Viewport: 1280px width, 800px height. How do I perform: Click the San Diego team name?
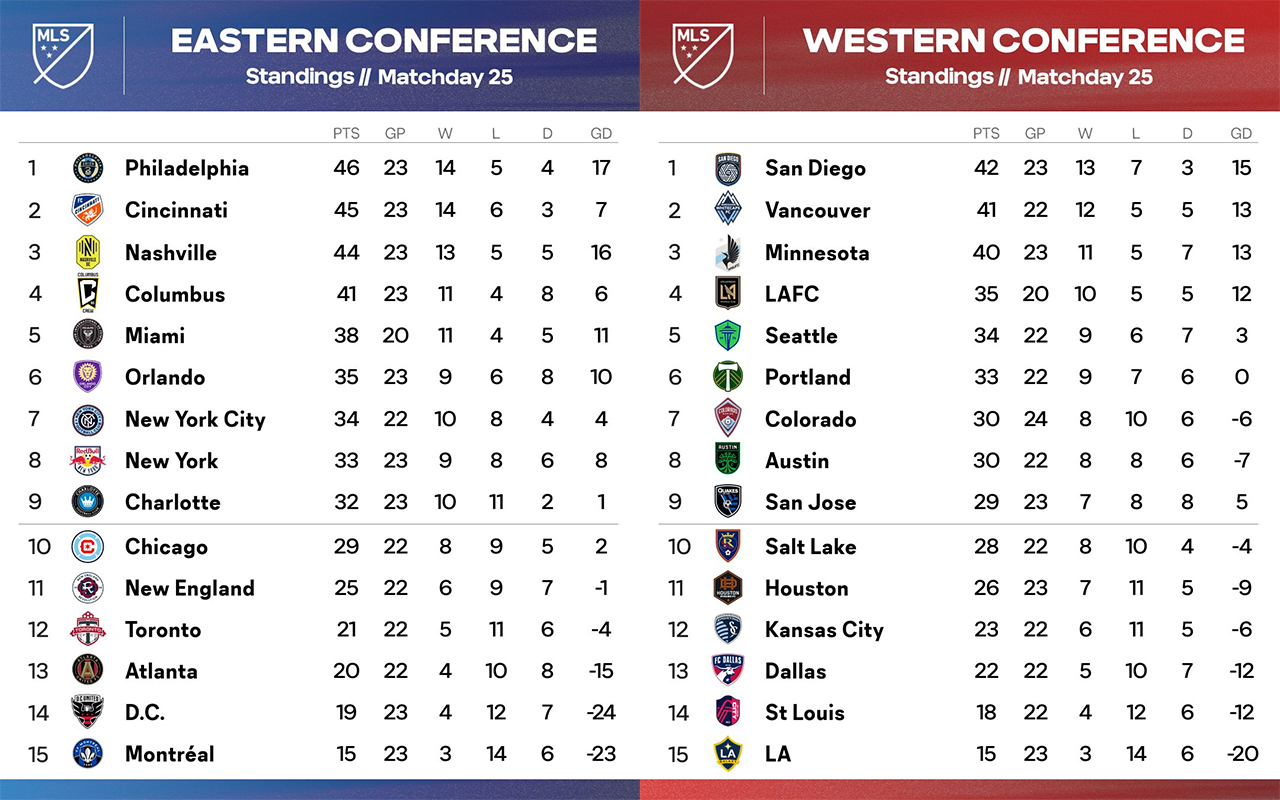pos(815,168)
